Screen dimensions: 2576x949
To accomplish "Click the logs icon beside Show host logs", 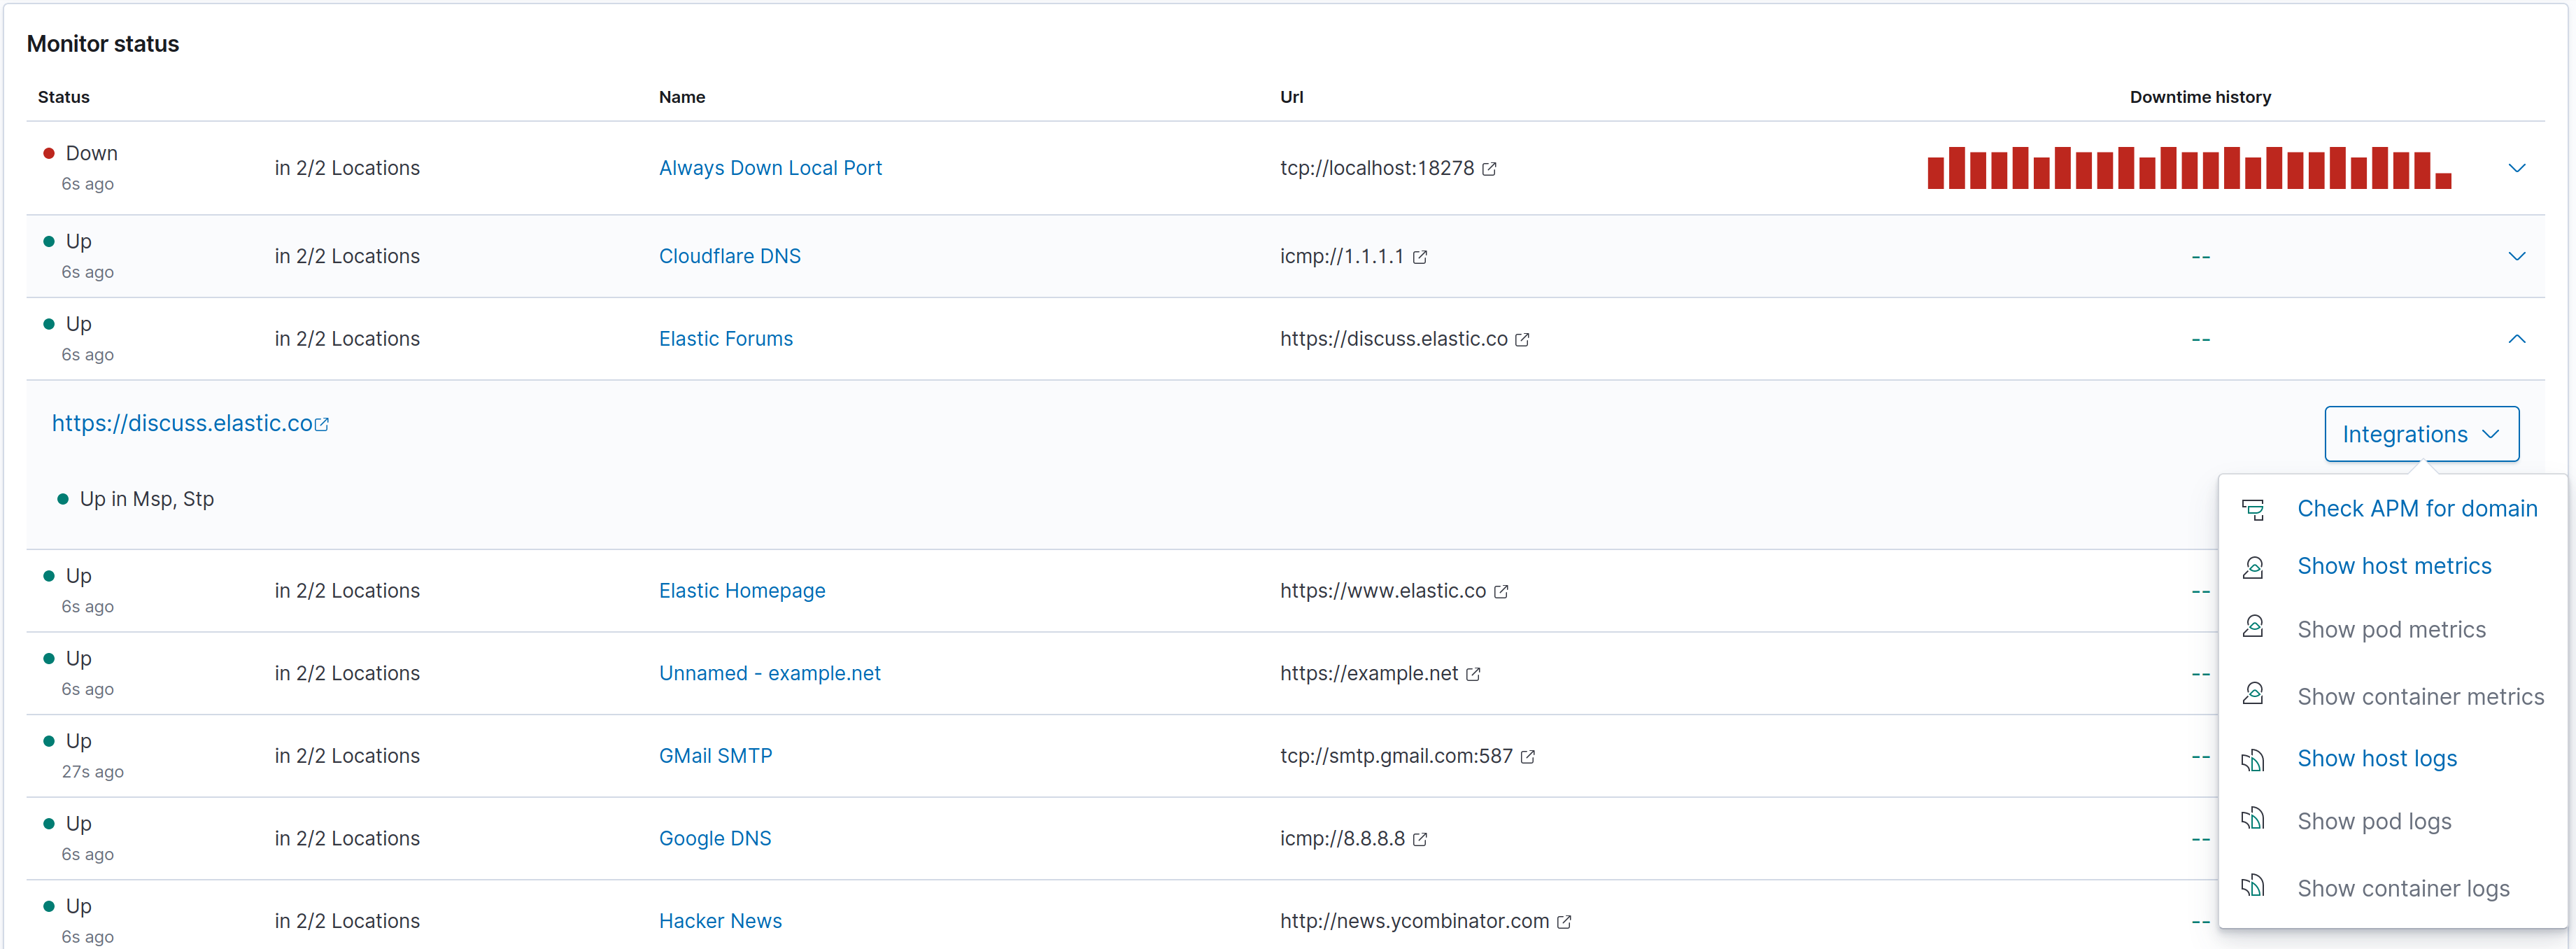I will point(2255,760).
